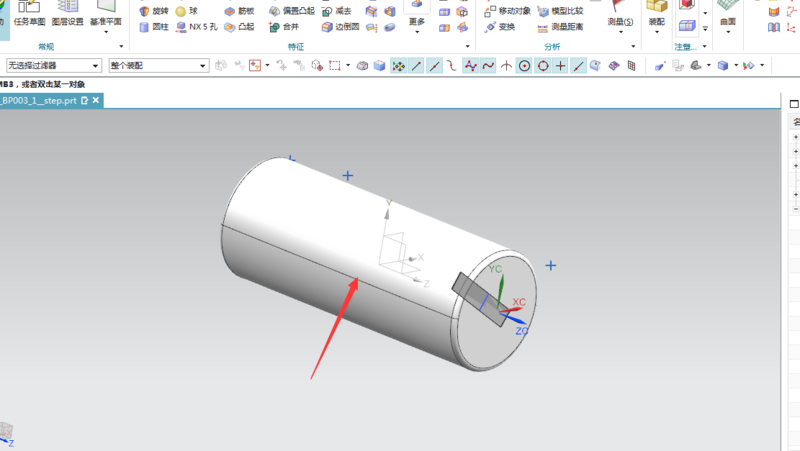Click the XC axis of the WCS
This screenshot has height=451, width=800.
coord(512,307)
